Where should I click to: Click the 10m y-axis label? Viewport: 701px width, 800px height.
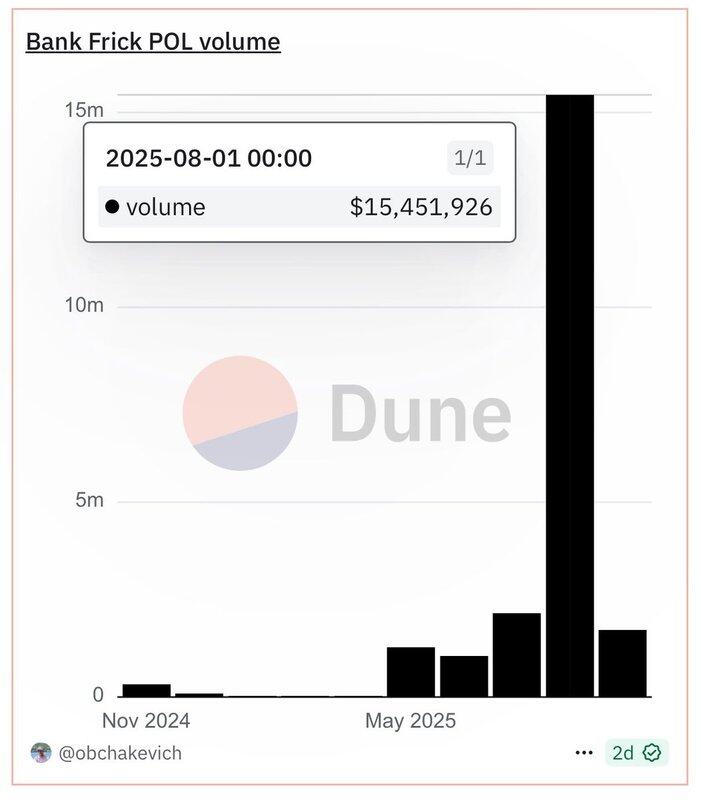84,305
